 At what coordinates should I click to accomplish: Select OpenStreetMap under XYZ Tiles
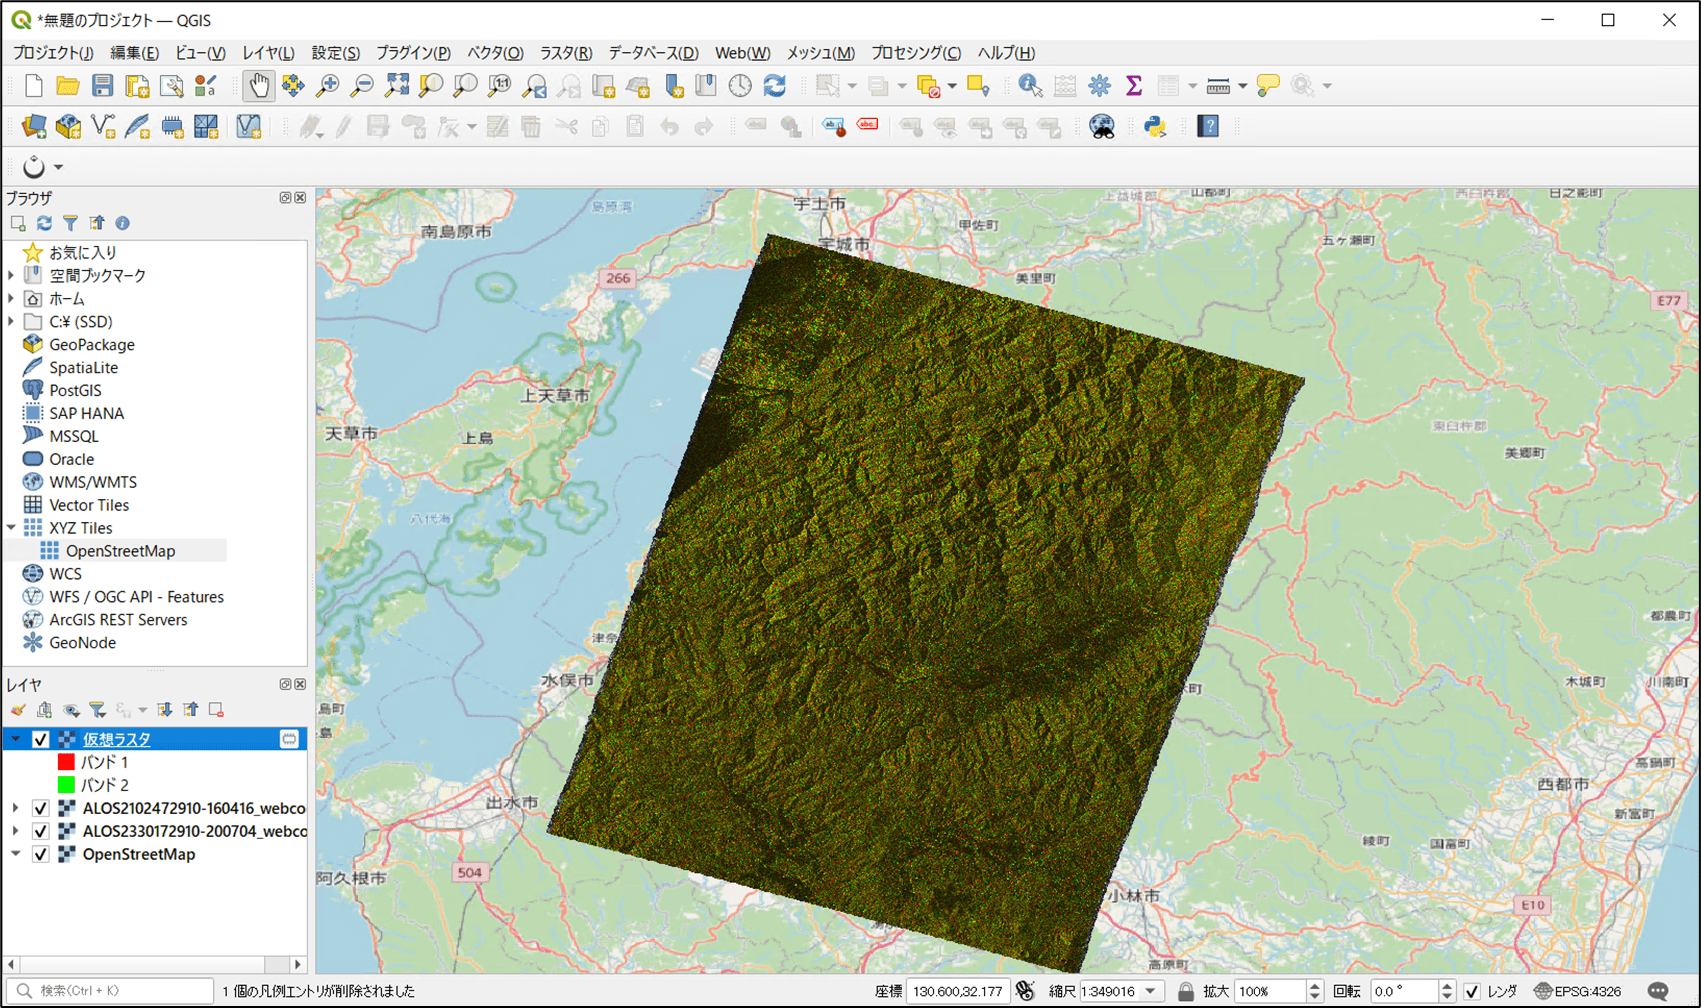120,551
